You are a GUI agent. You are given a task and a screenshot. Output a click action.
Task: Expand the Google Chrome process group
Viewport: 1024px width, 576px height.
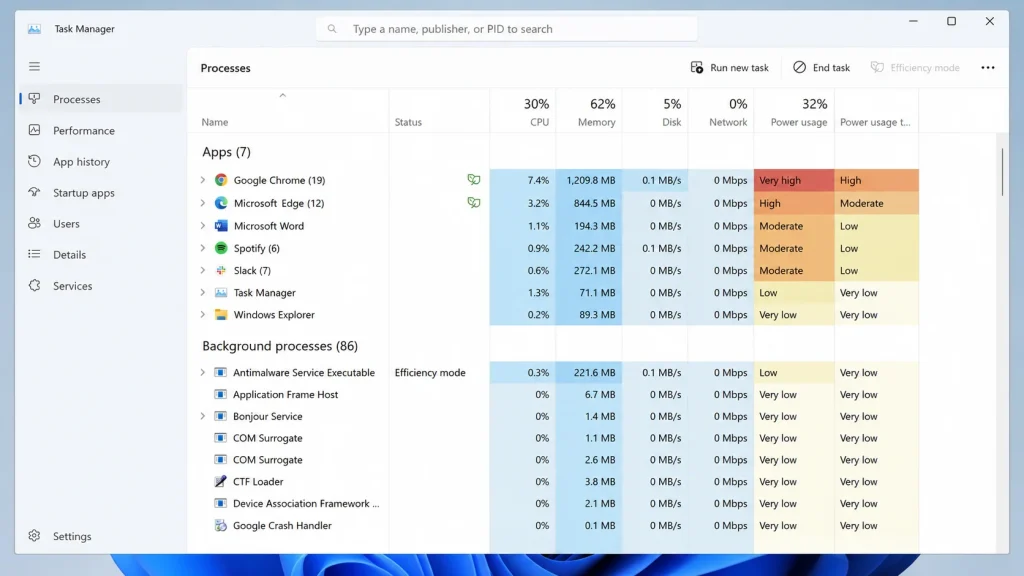[x=202, y=180]
